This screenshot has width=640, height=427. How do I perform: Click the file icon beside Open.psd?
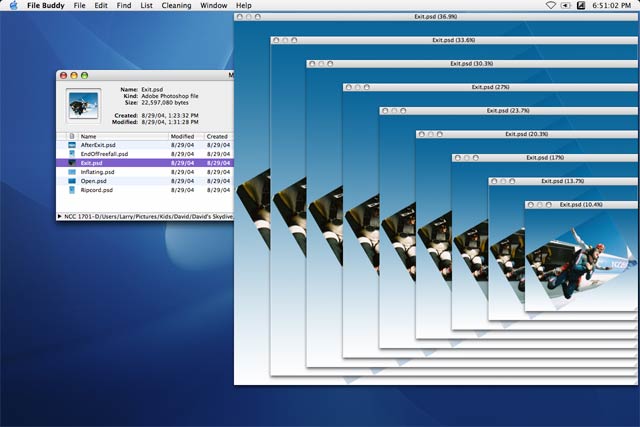(x=72, y=181)
